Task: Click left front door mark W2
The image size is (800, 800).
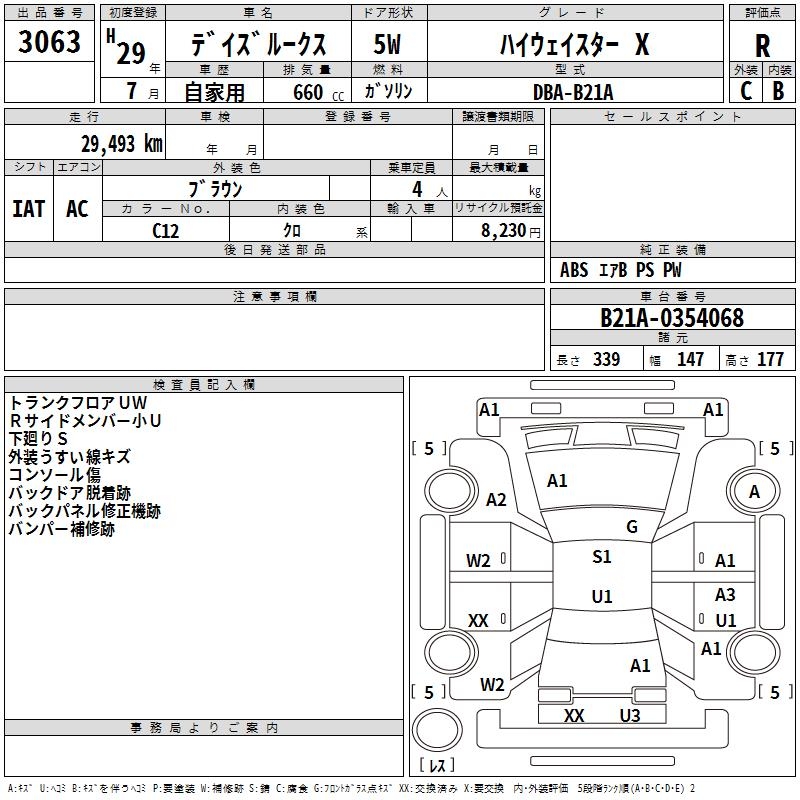Action: coord(478,561)
